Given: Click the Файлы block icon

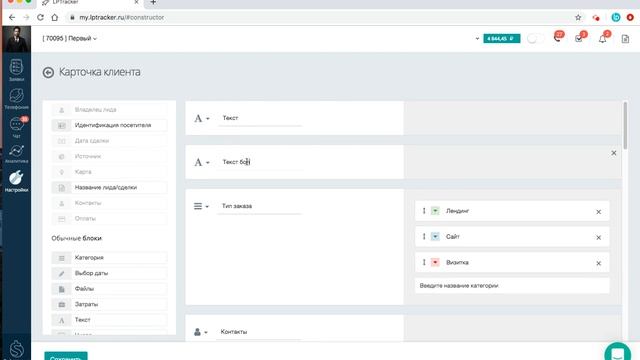Looking at the screenshot, I should pos(62,289).
